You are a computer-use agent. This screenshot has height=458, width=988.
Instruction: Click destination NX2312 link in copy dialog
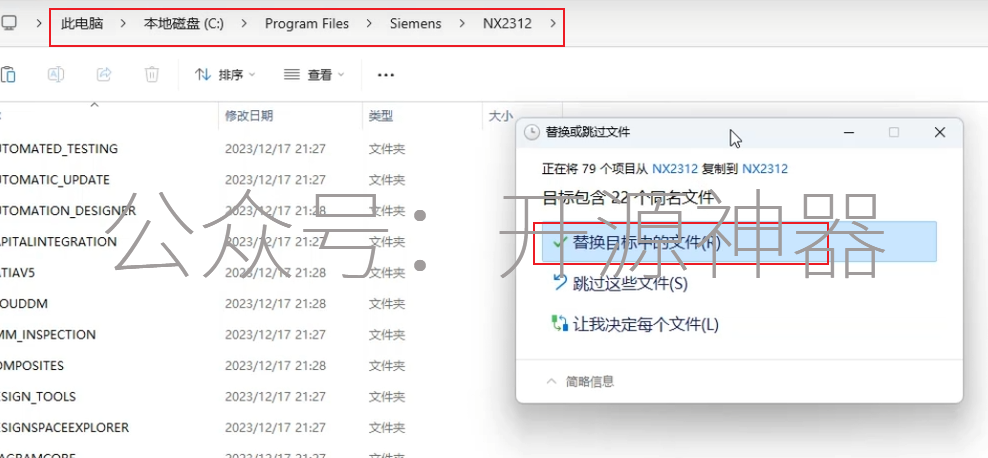(765, 169)
